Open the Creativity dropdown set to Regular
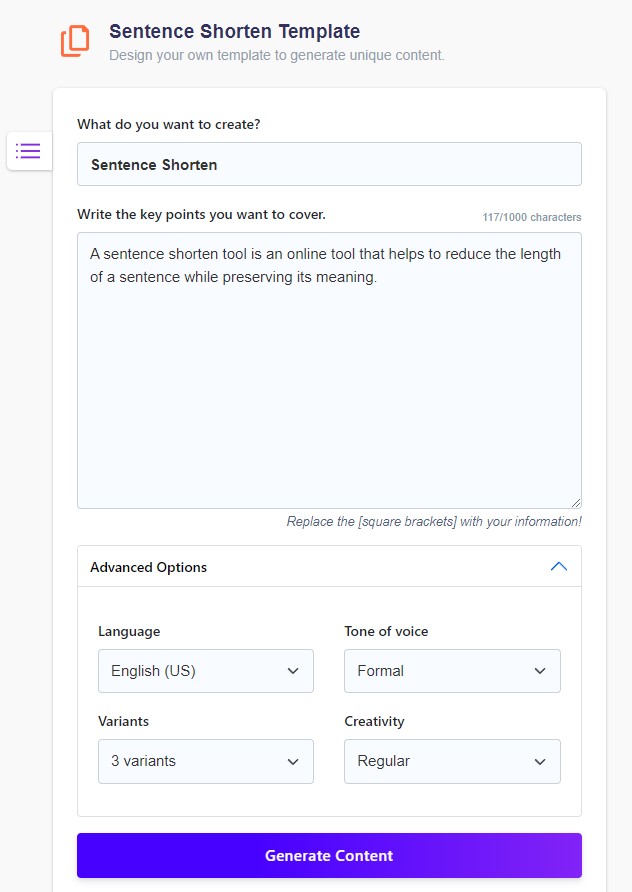Viewport: 632px width, 892px height. pyautogui.click(x=452, y=761)
